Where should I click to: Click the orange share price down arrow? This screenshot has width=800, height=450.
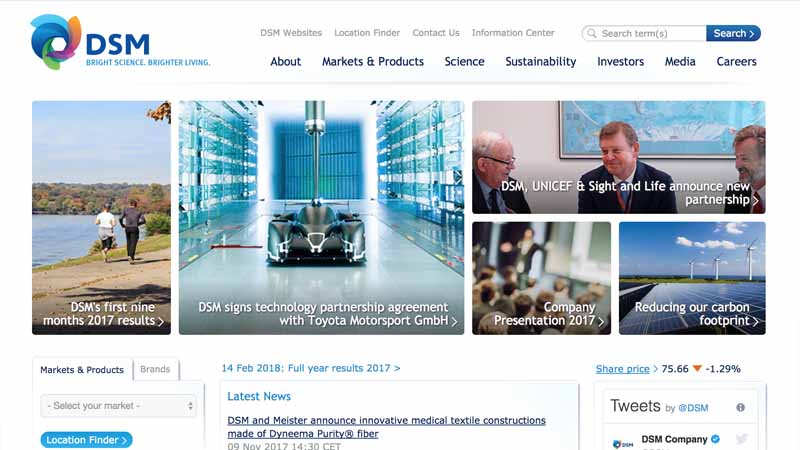point(697,369)
